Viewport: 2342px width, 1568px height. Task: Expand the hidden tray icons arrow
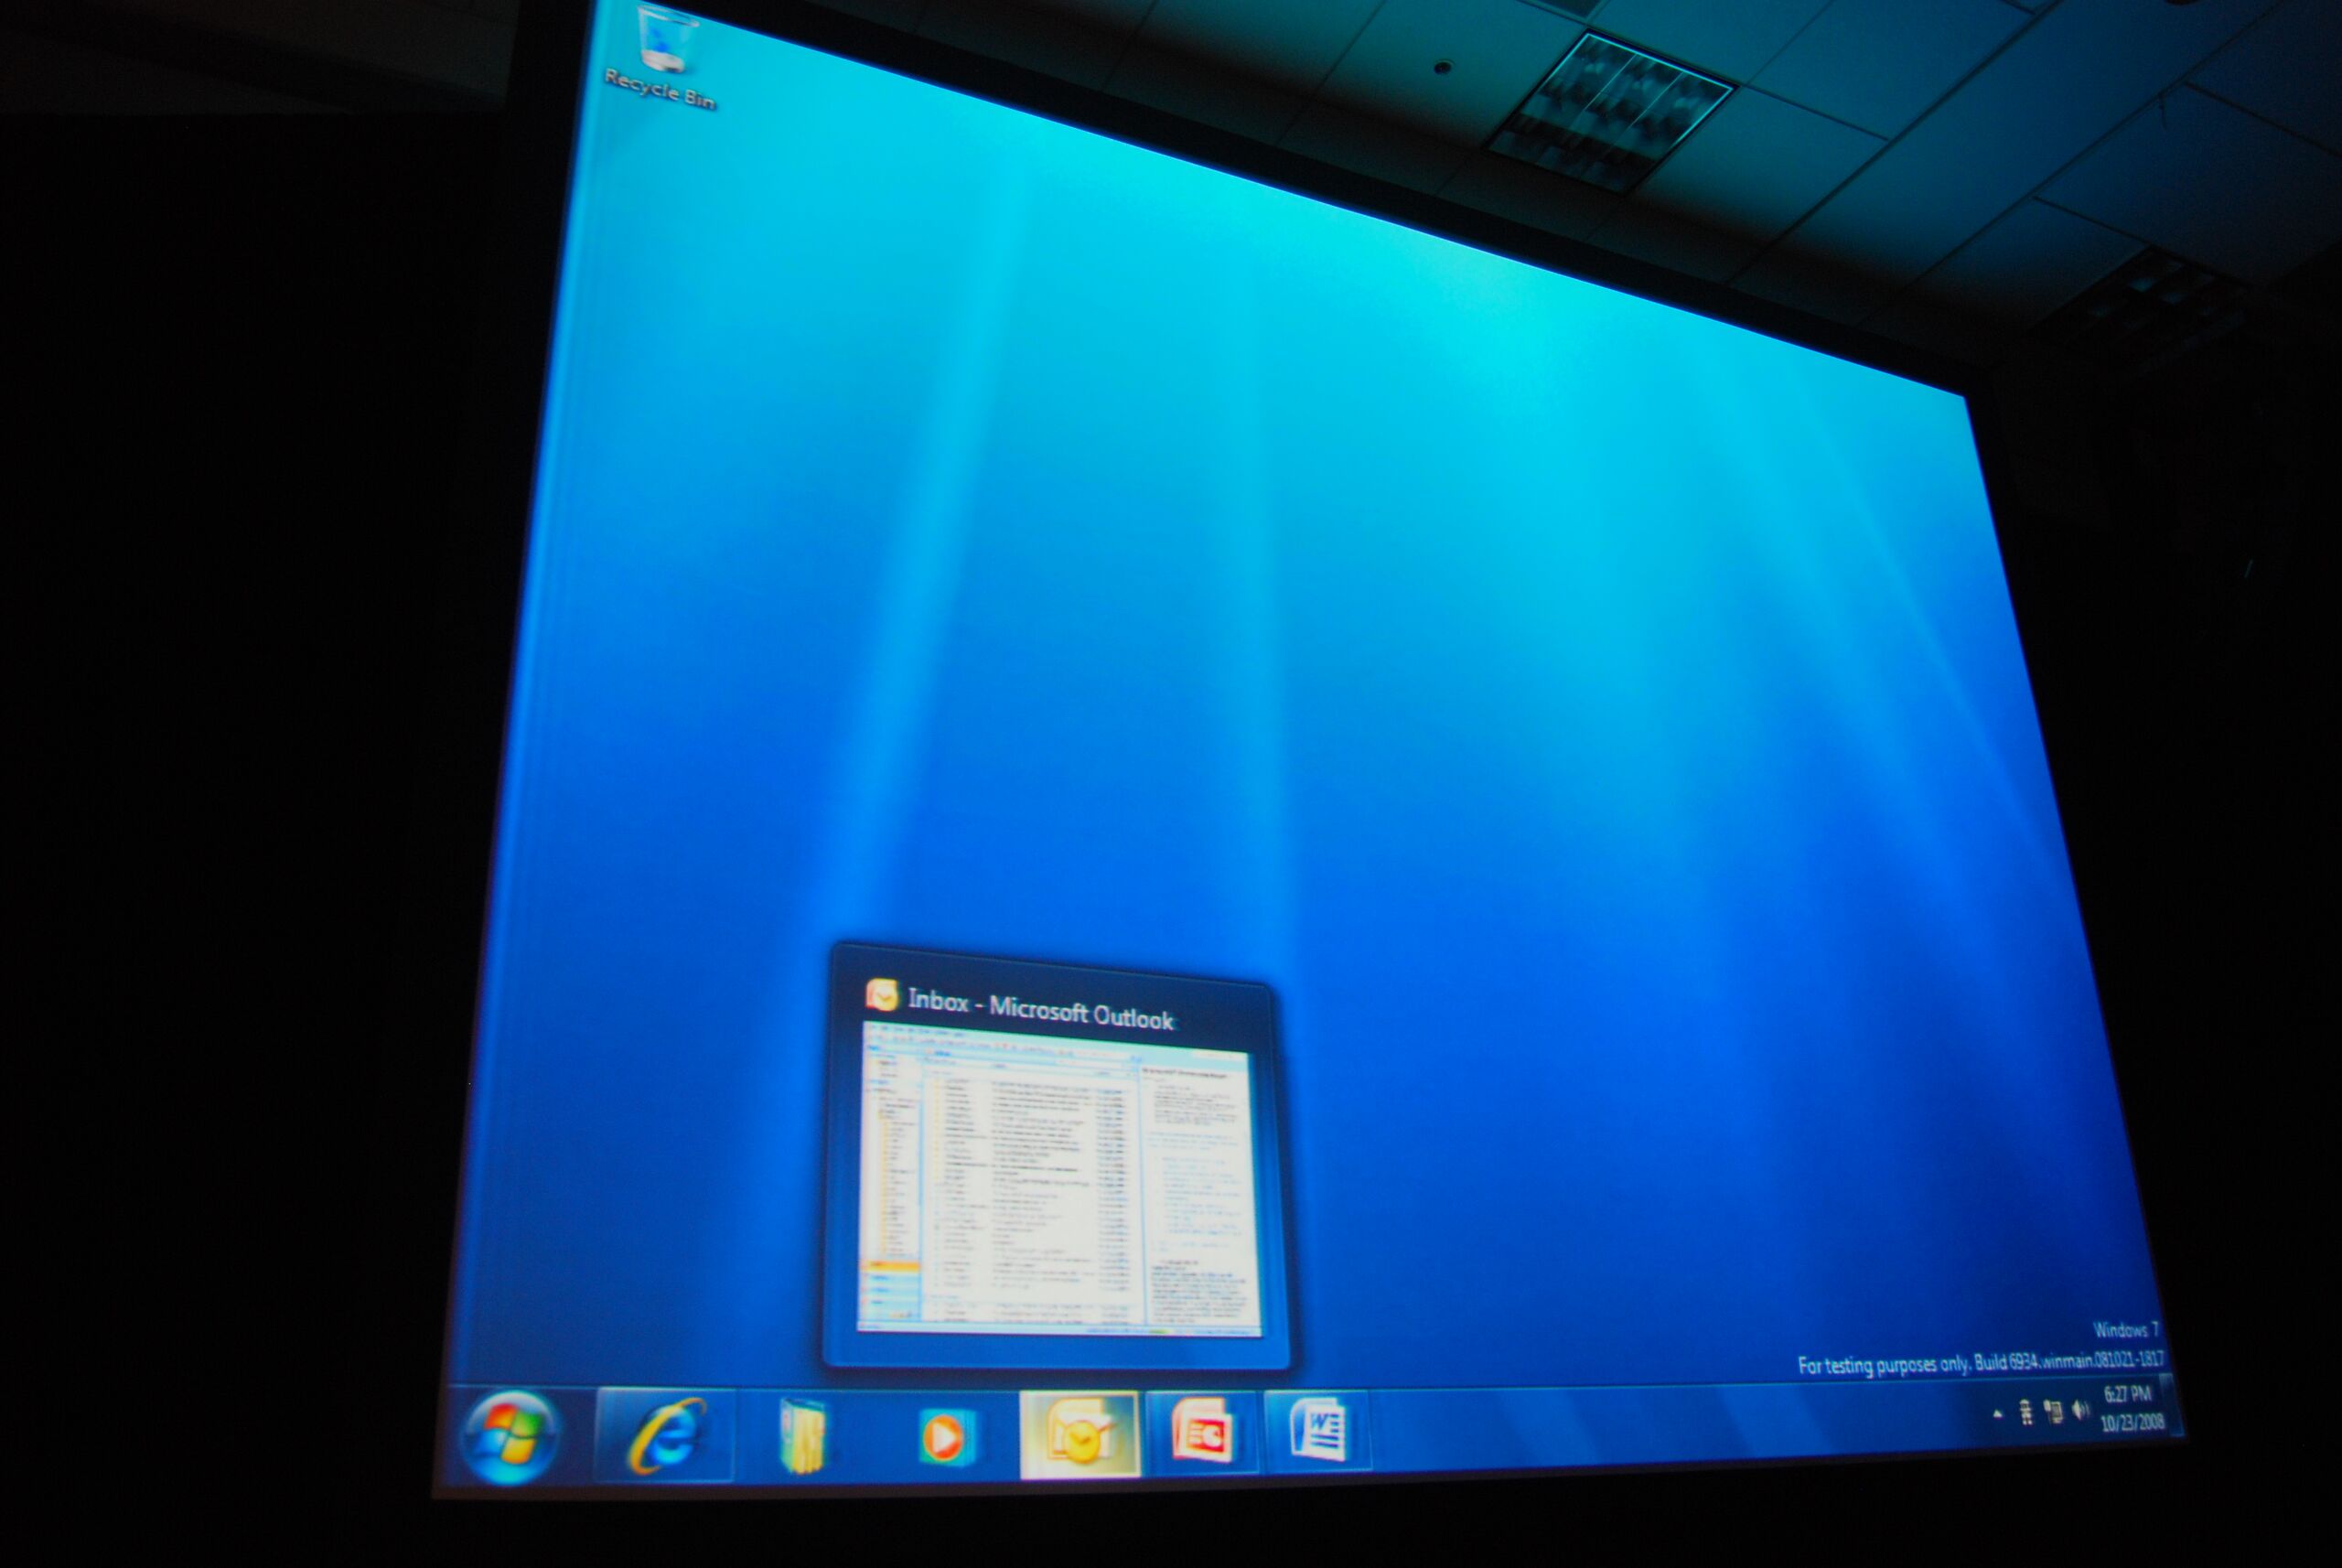click(1998, 1414)
